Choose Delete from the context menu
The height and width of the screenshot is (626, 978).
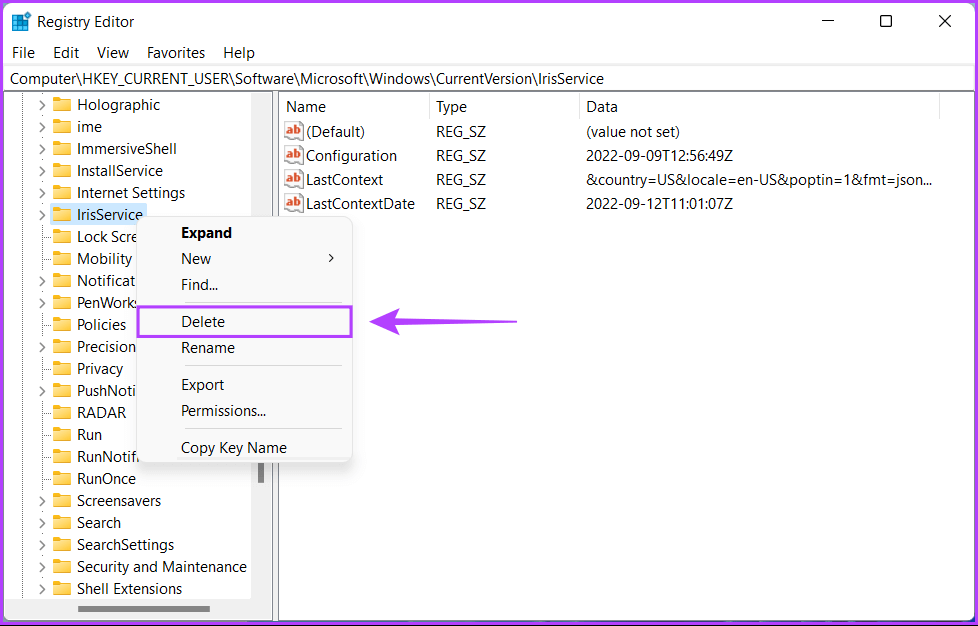click(x=203, y=322)
